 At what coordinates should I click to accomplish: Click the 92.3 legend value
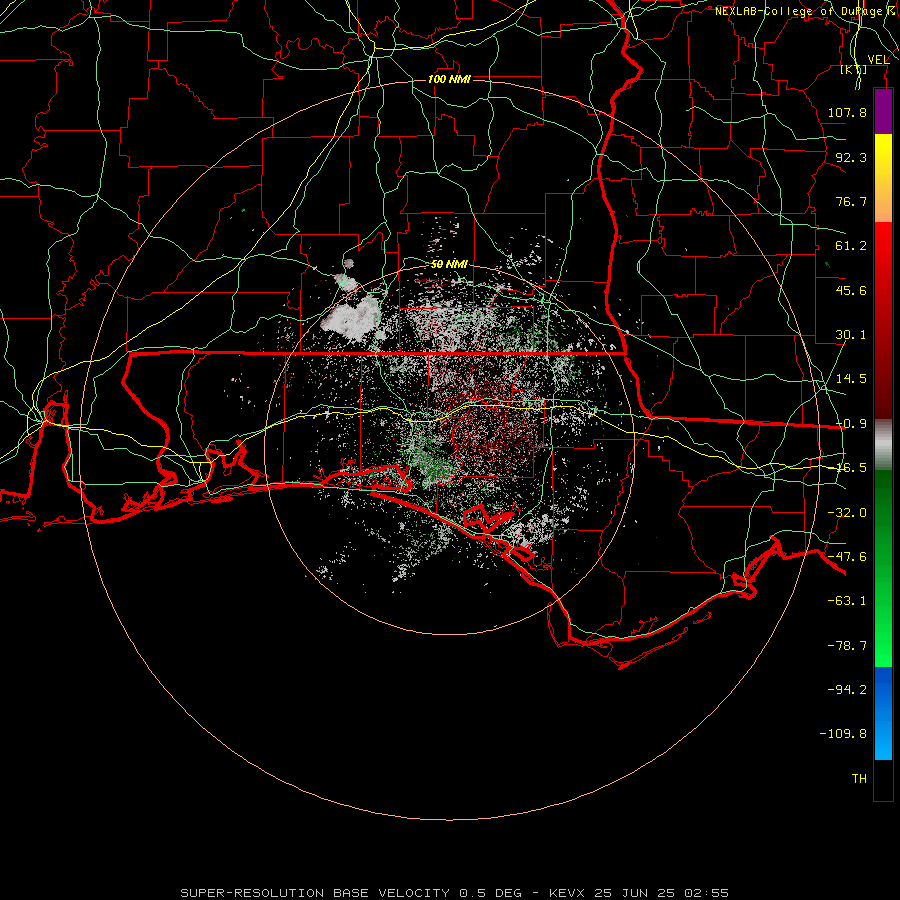coord(851,157)
